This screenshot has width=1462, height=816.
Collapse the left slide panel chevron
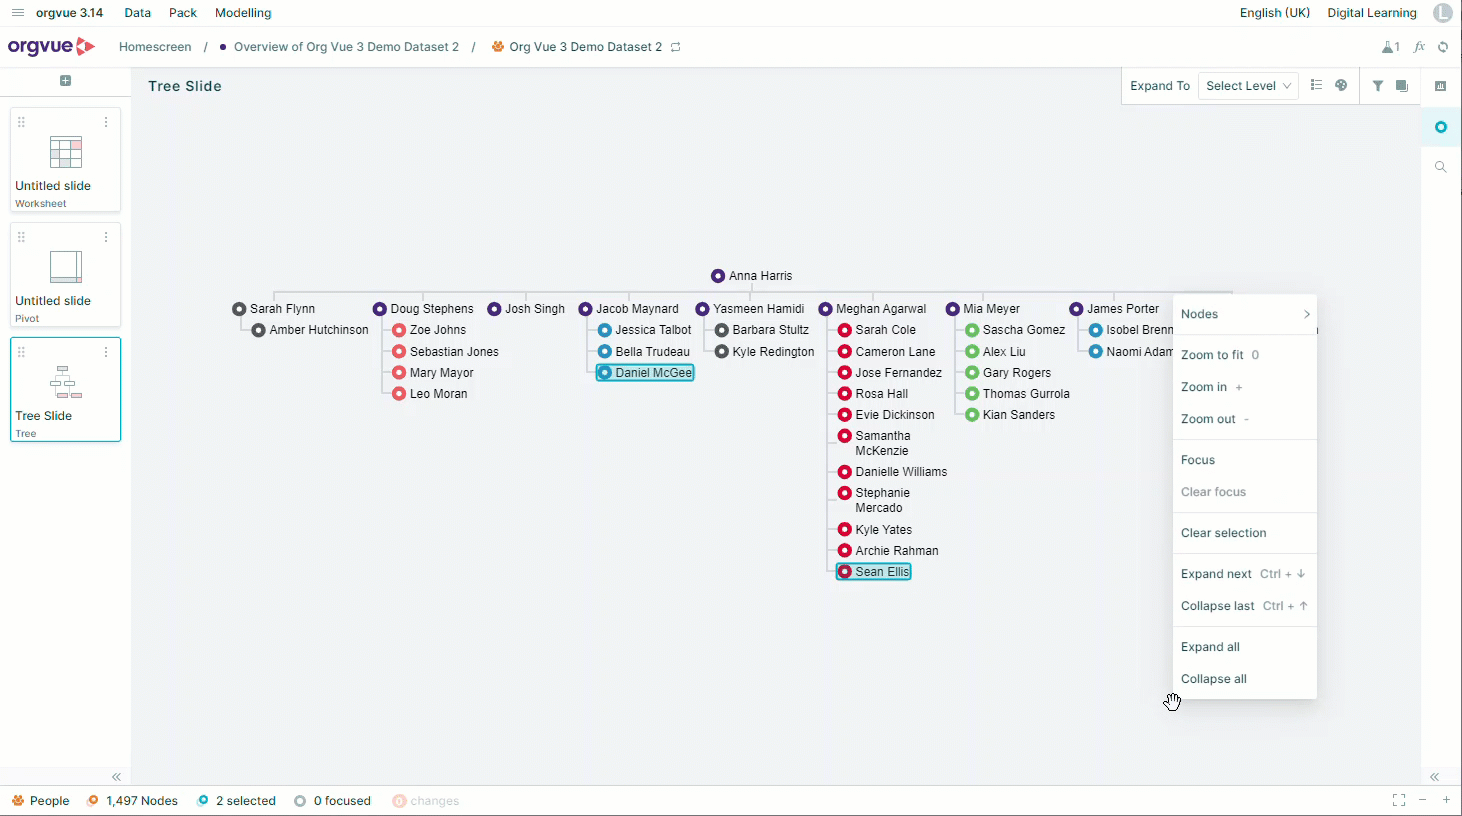[116, 777]
